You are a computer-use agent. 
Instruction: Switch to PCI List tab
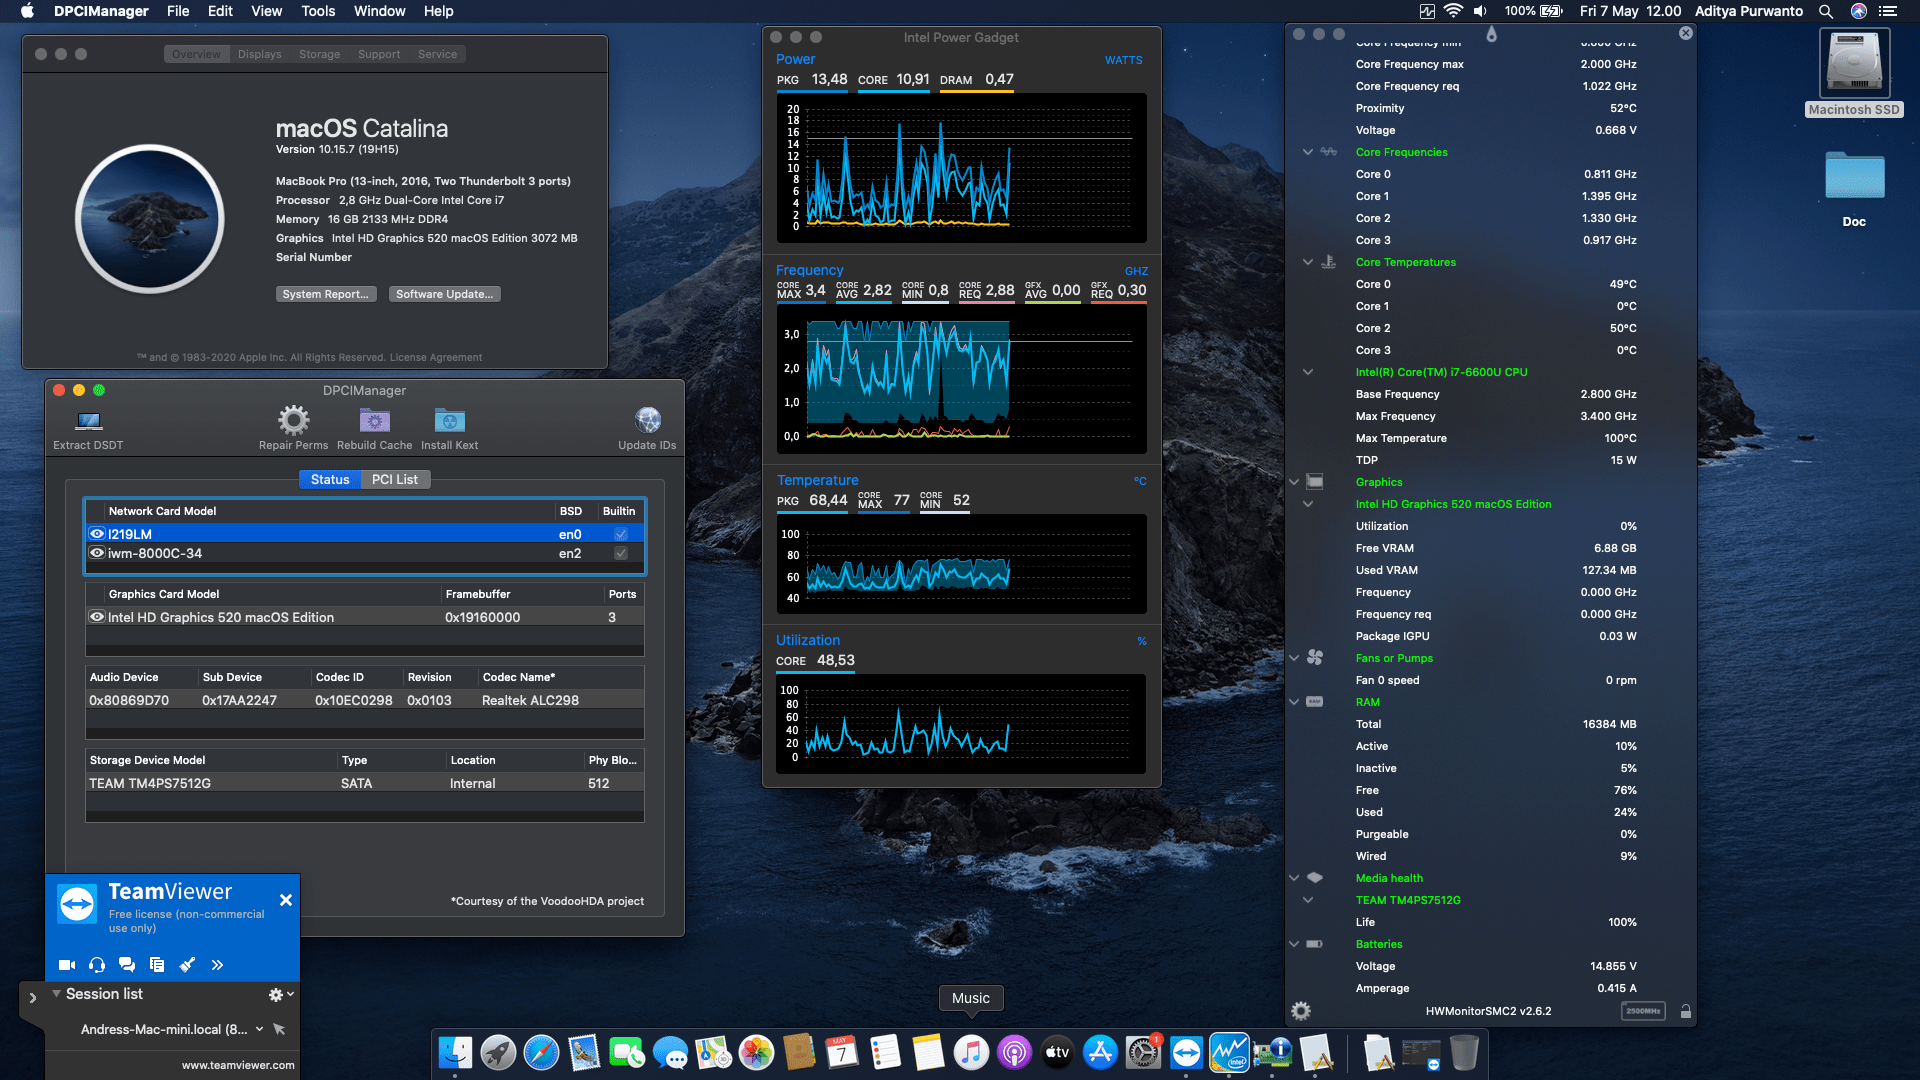pyautogui.click(x=395, y=480)
